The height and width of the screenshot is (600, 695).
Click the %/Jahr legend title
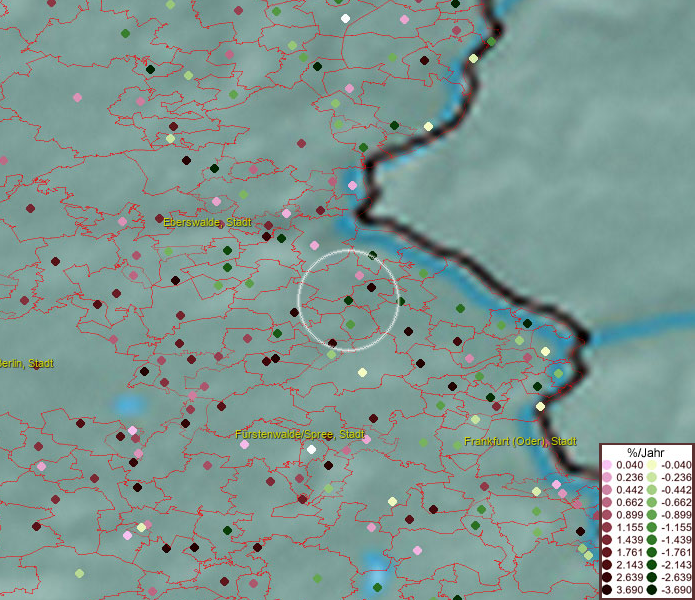(x=646, y=452)
